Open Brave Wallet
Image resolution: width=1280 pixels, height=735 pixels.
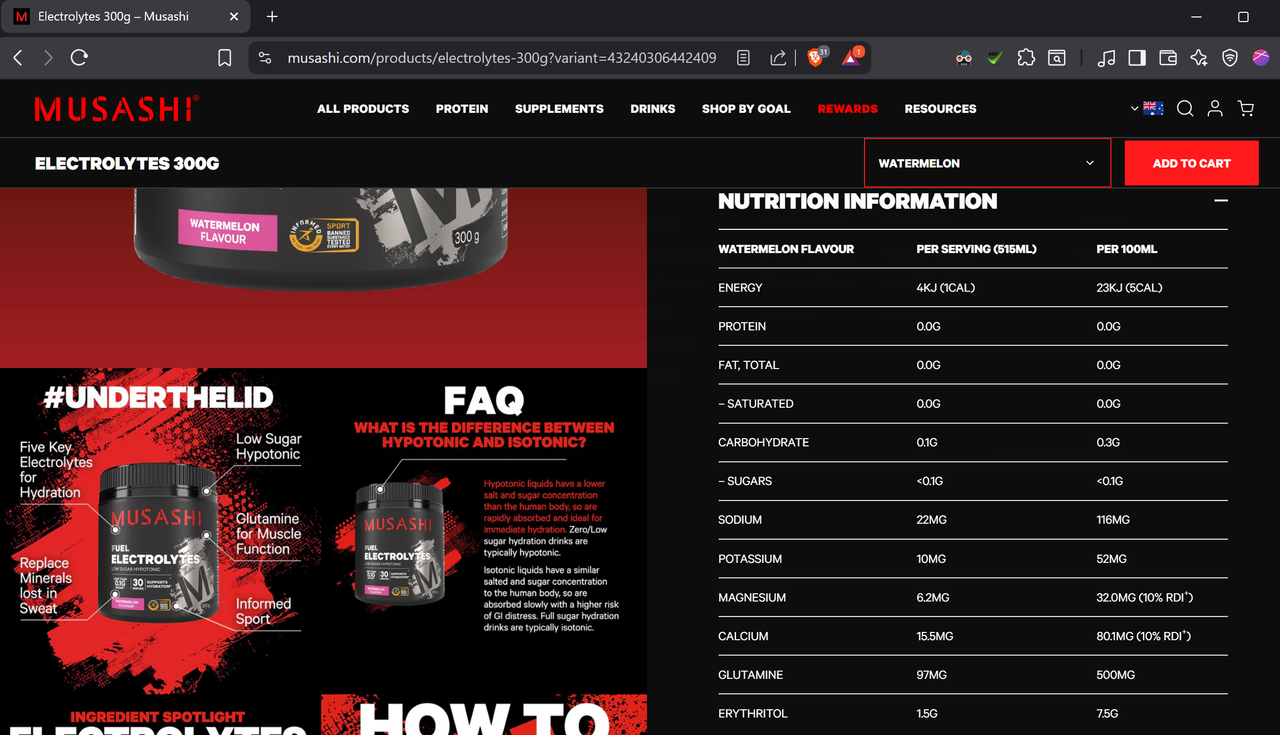[1168, 58]
